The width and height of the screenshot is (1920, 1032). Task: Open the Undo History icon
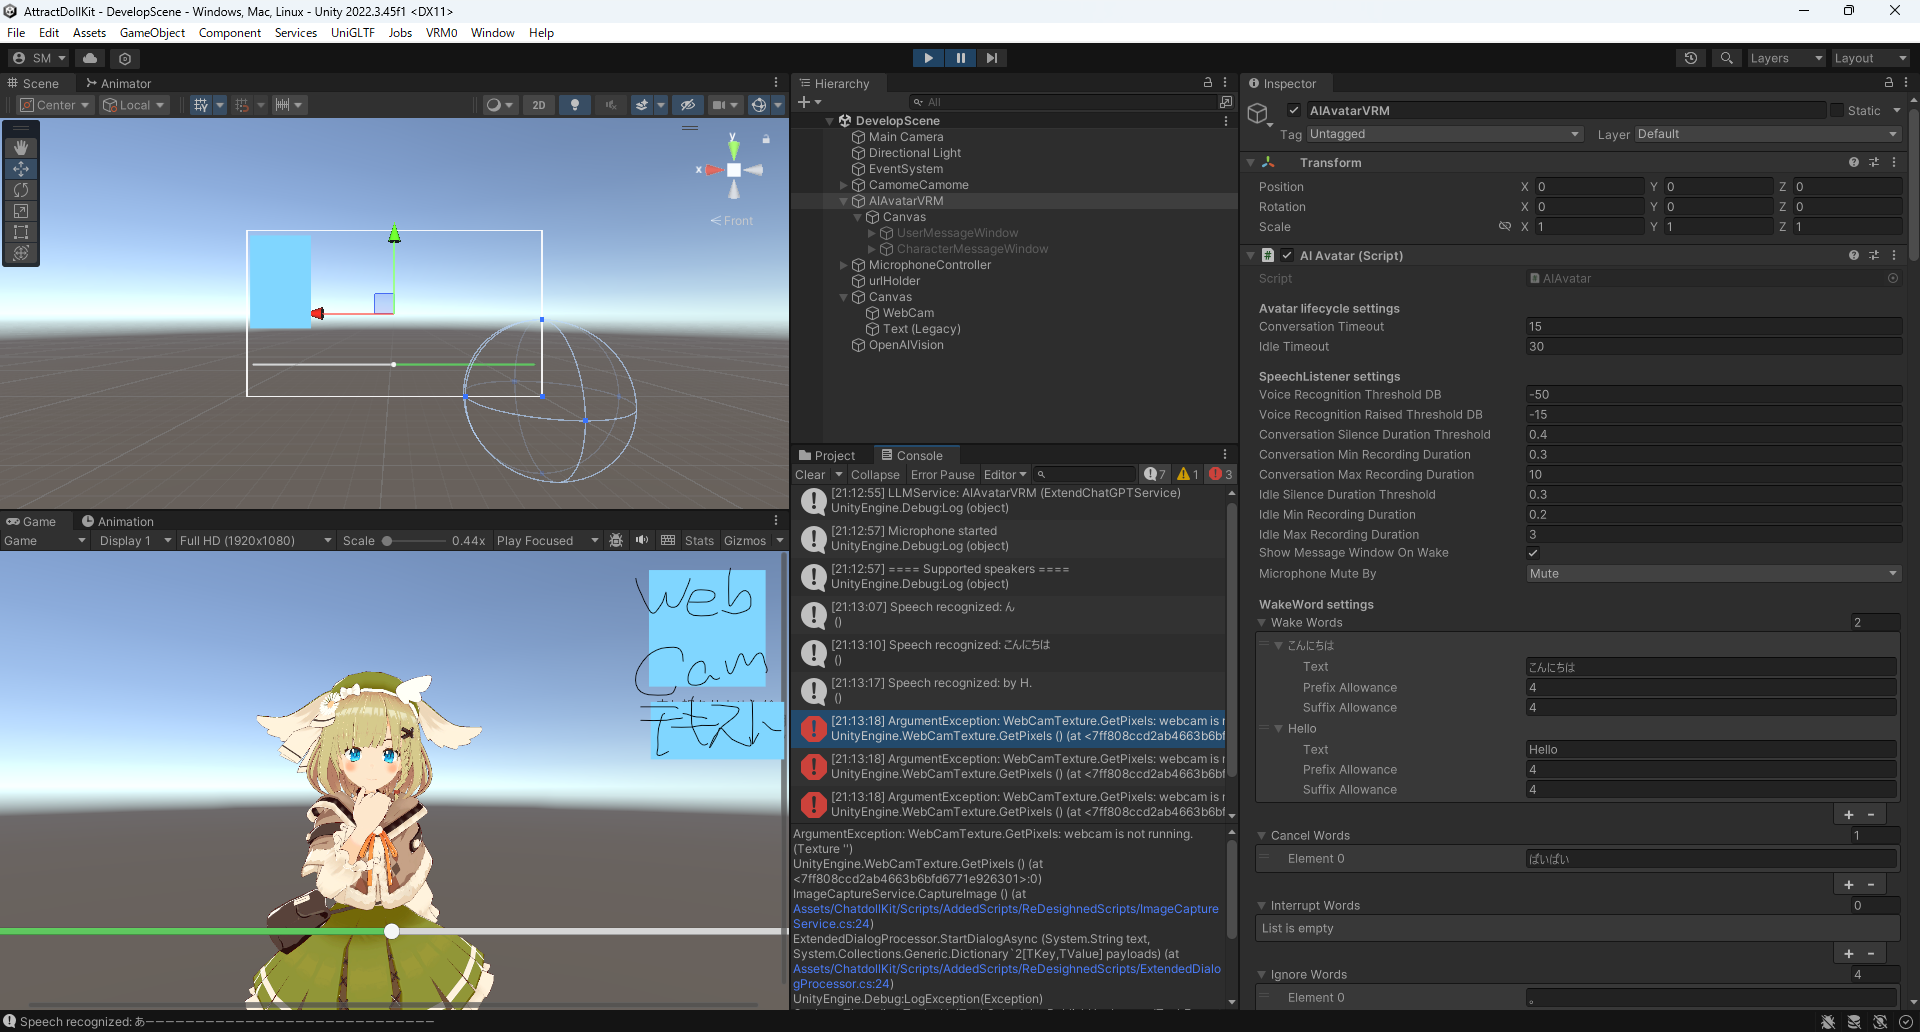tap(1691, 58)
